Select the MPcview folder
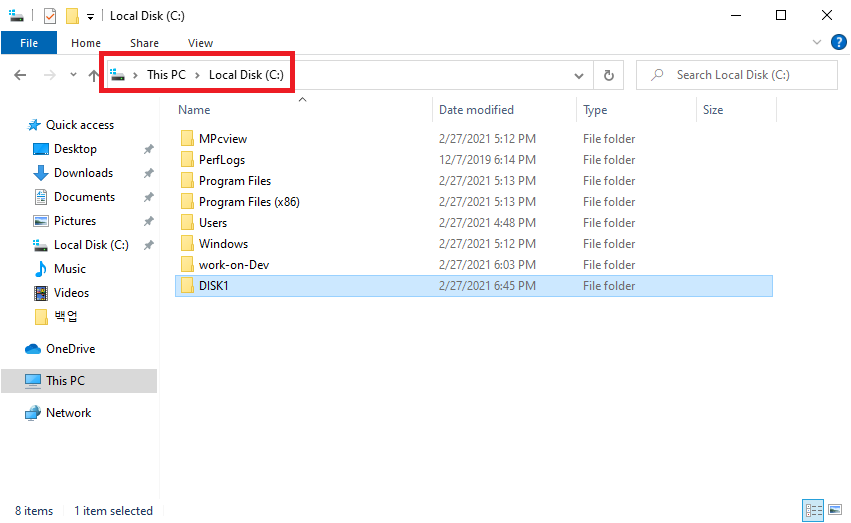 223,138
